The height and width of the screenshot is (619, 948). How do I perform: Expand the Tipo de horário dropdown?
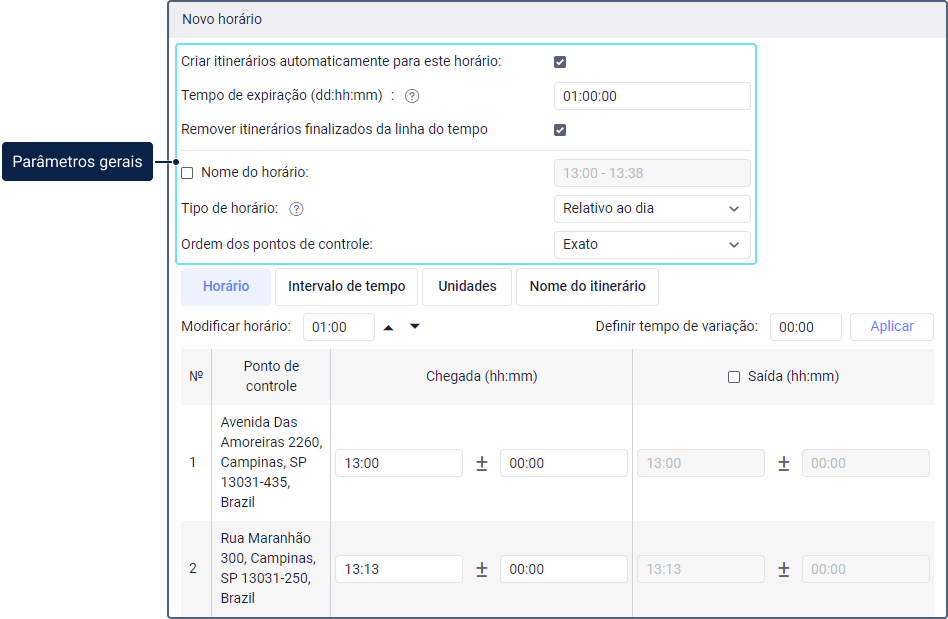651,209
